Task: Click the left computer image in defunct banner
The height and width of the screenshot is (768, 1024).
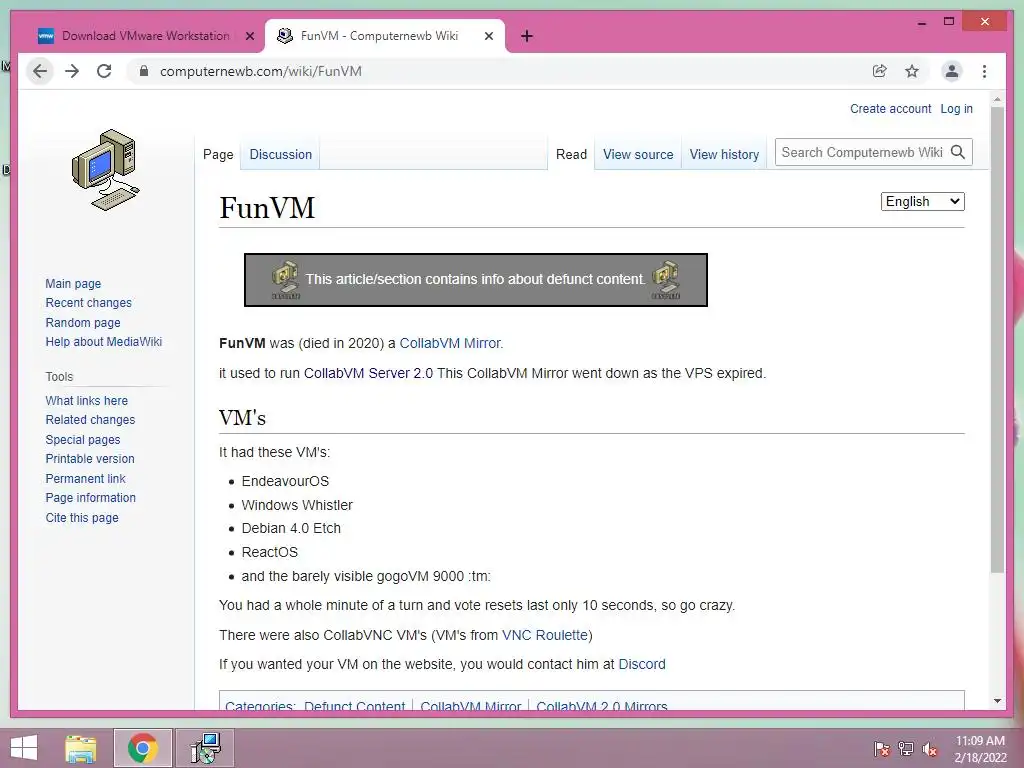Action: pyautogui.click(x=285, y=280)
